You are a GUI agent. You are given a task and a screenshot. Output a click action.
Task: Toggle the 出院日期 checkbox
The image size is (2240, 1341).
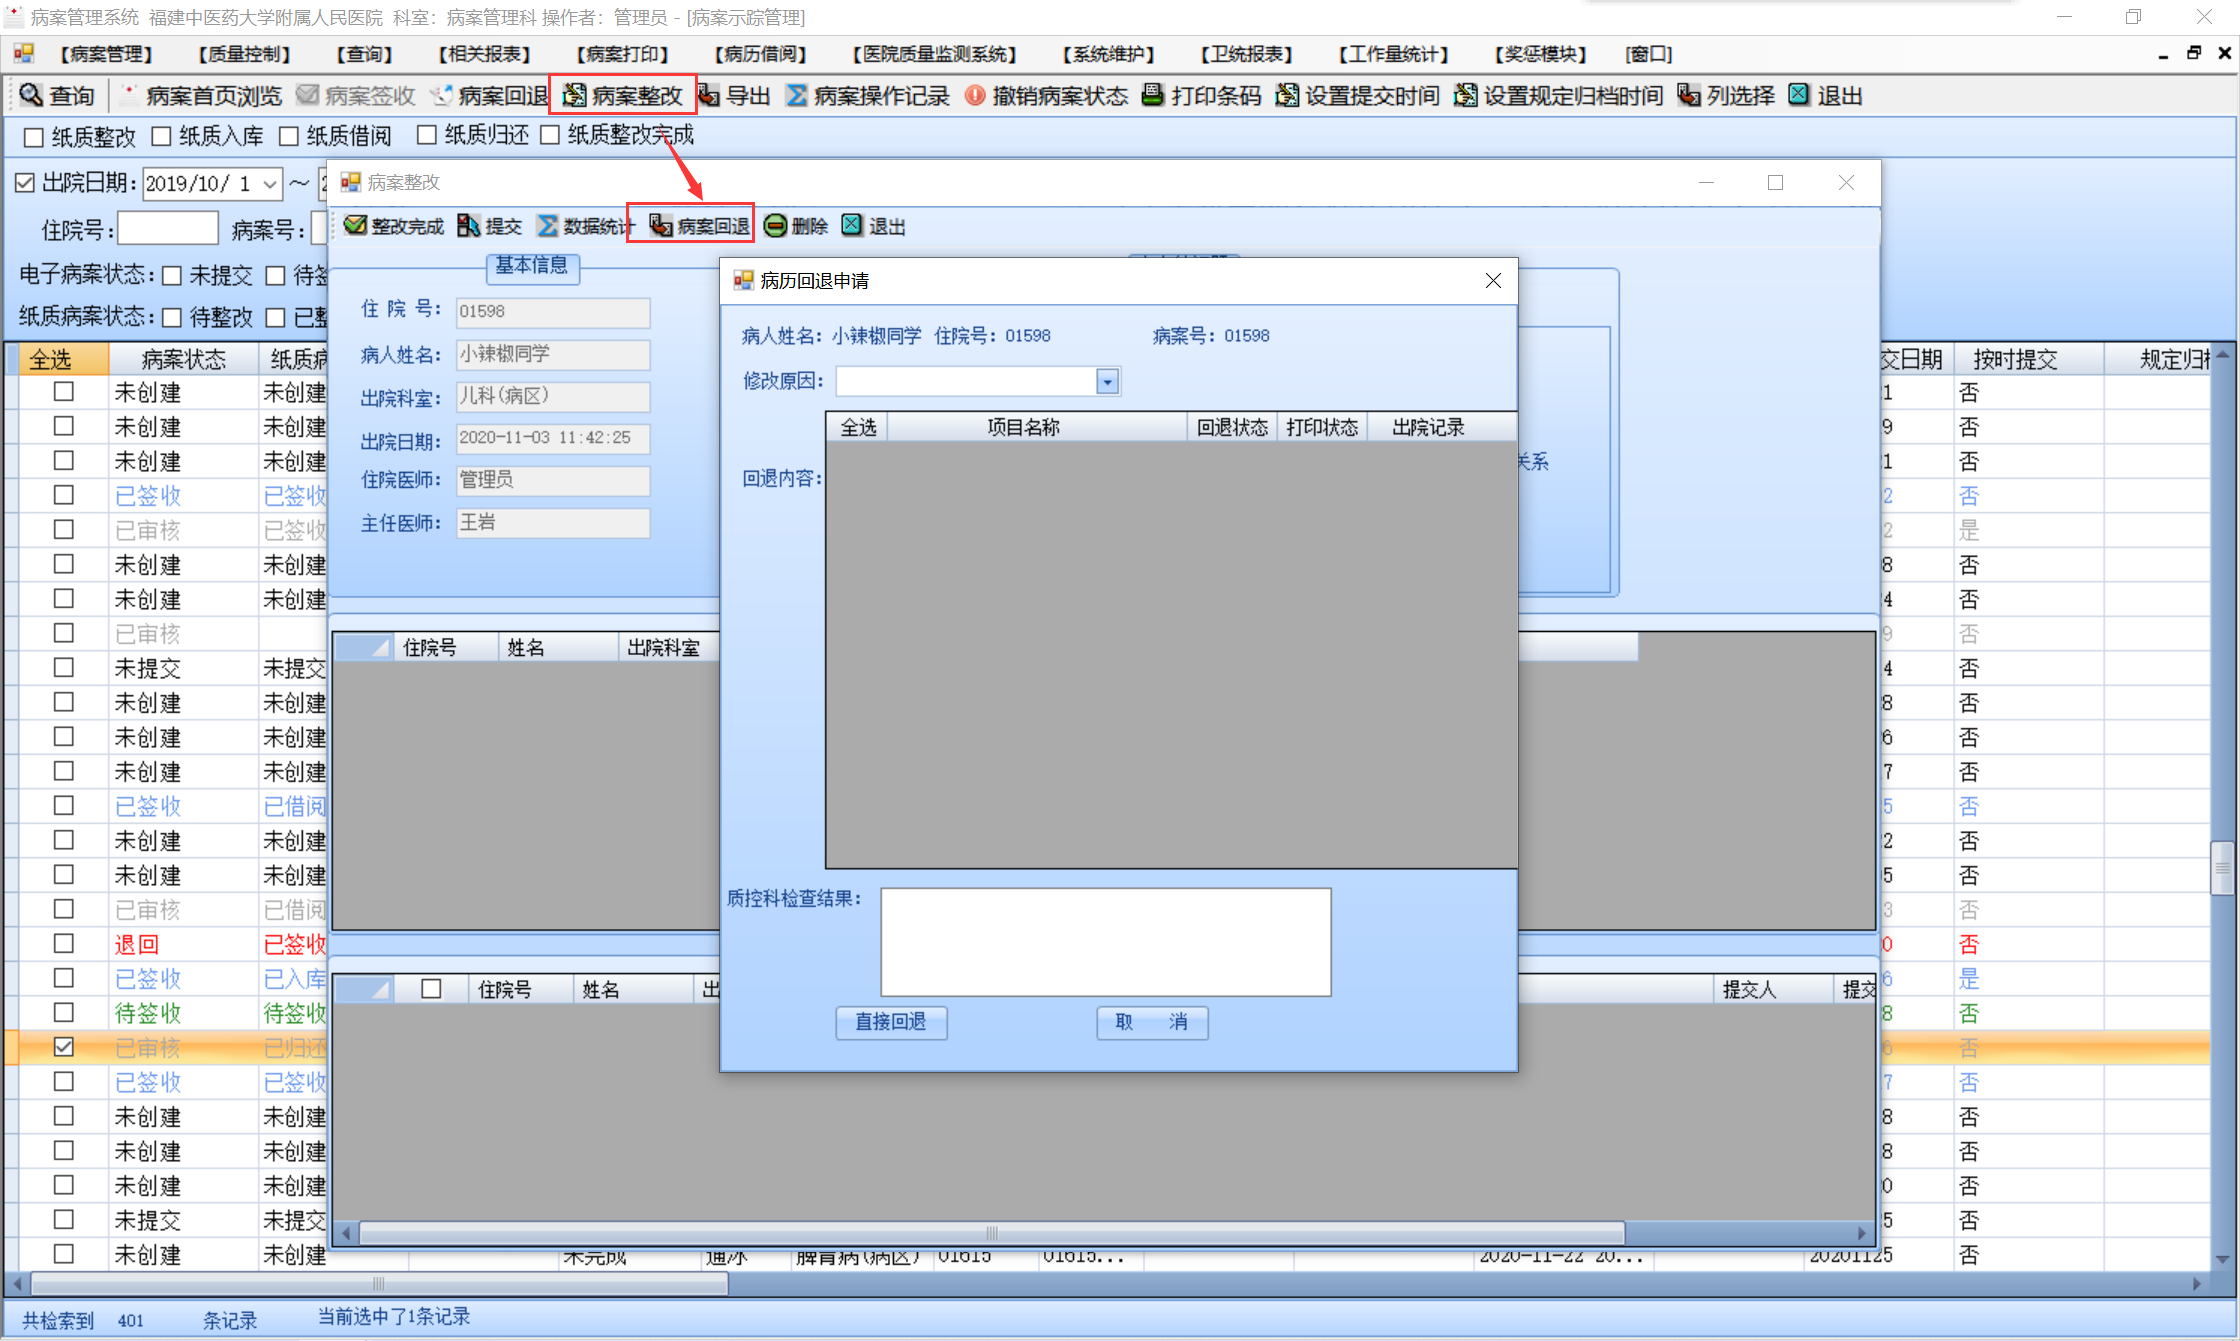[x=25, y=183]
